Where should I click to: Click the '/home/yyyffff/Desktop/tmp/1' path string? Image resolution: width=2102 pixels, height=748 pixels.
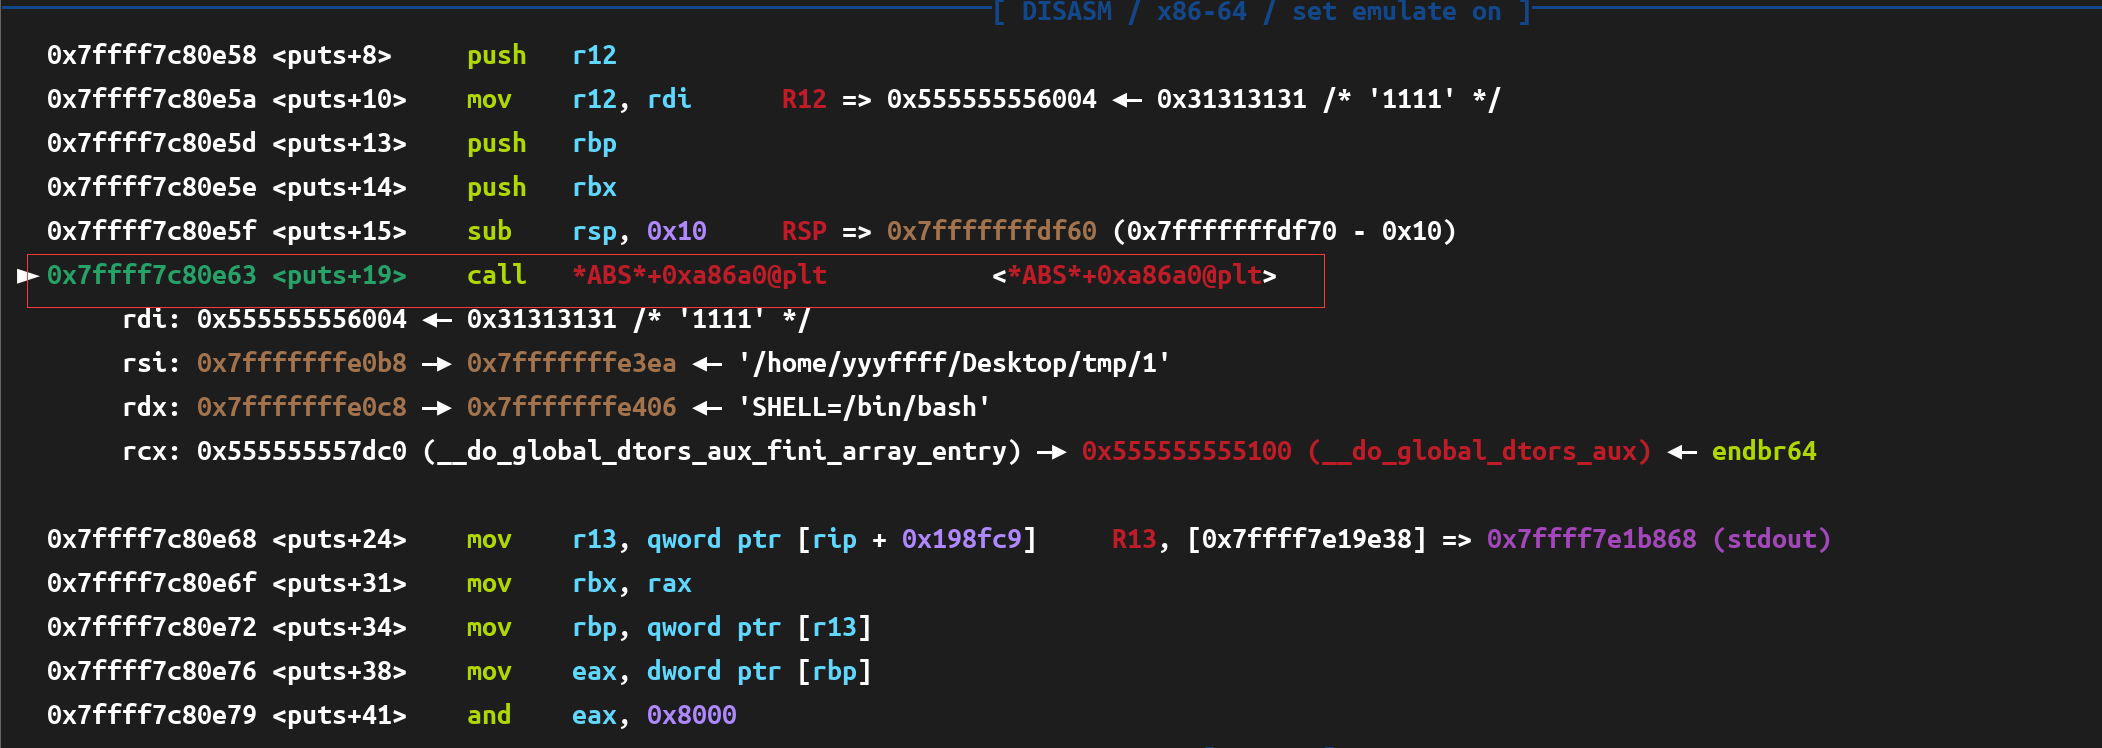pyautogui.click(x=954, y=363)
